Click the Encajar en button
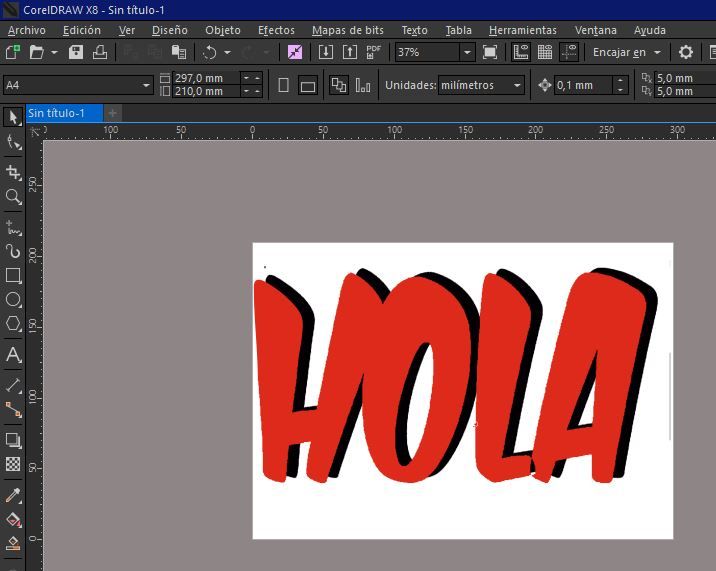 click(626, 52)
